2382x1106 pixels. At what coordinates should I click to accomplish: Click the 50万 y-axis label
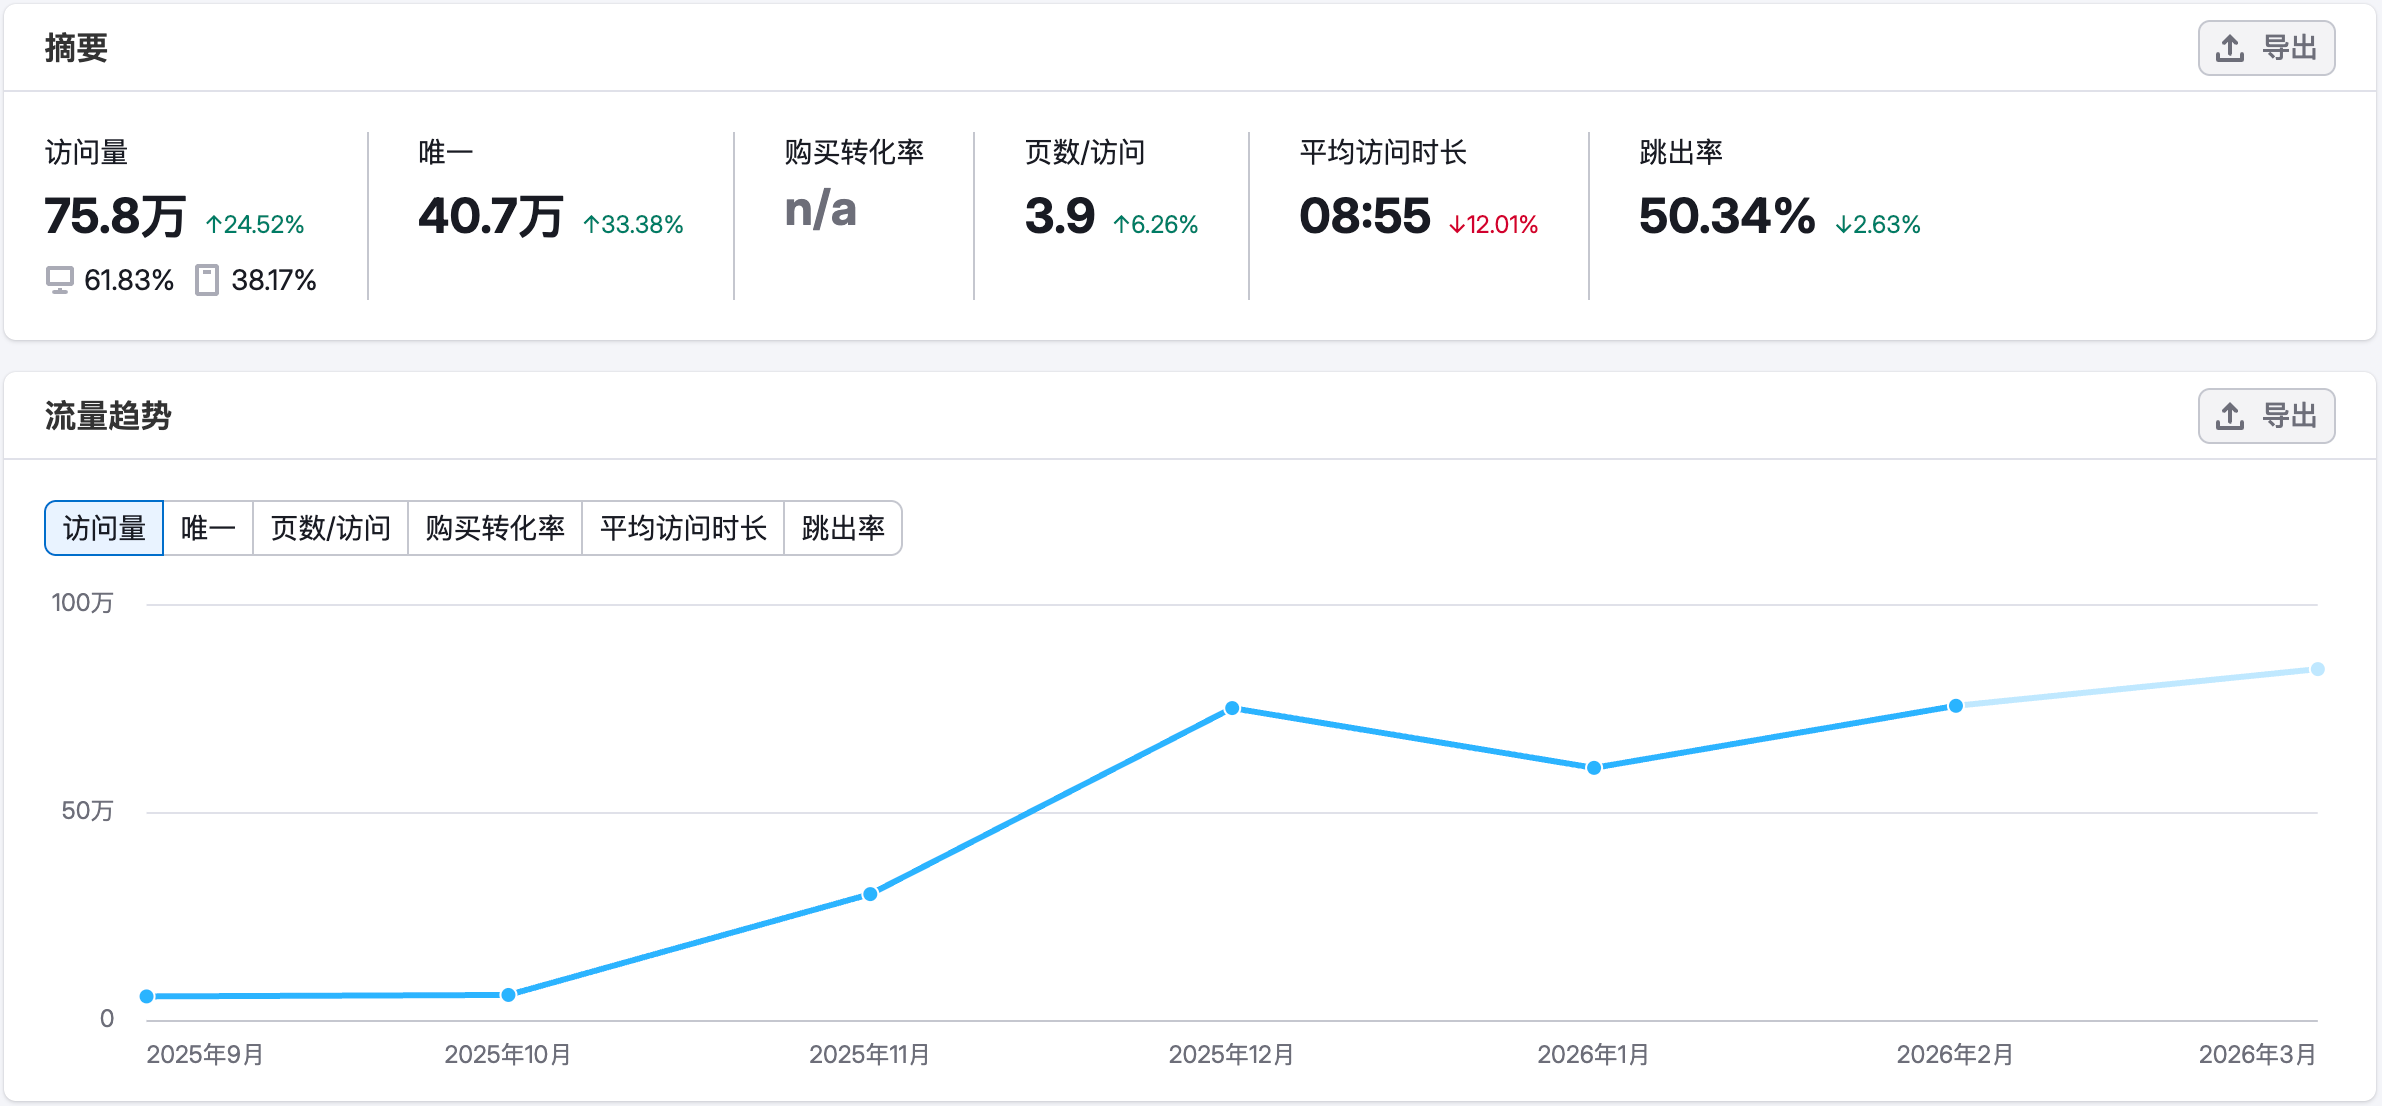point(88,811)
